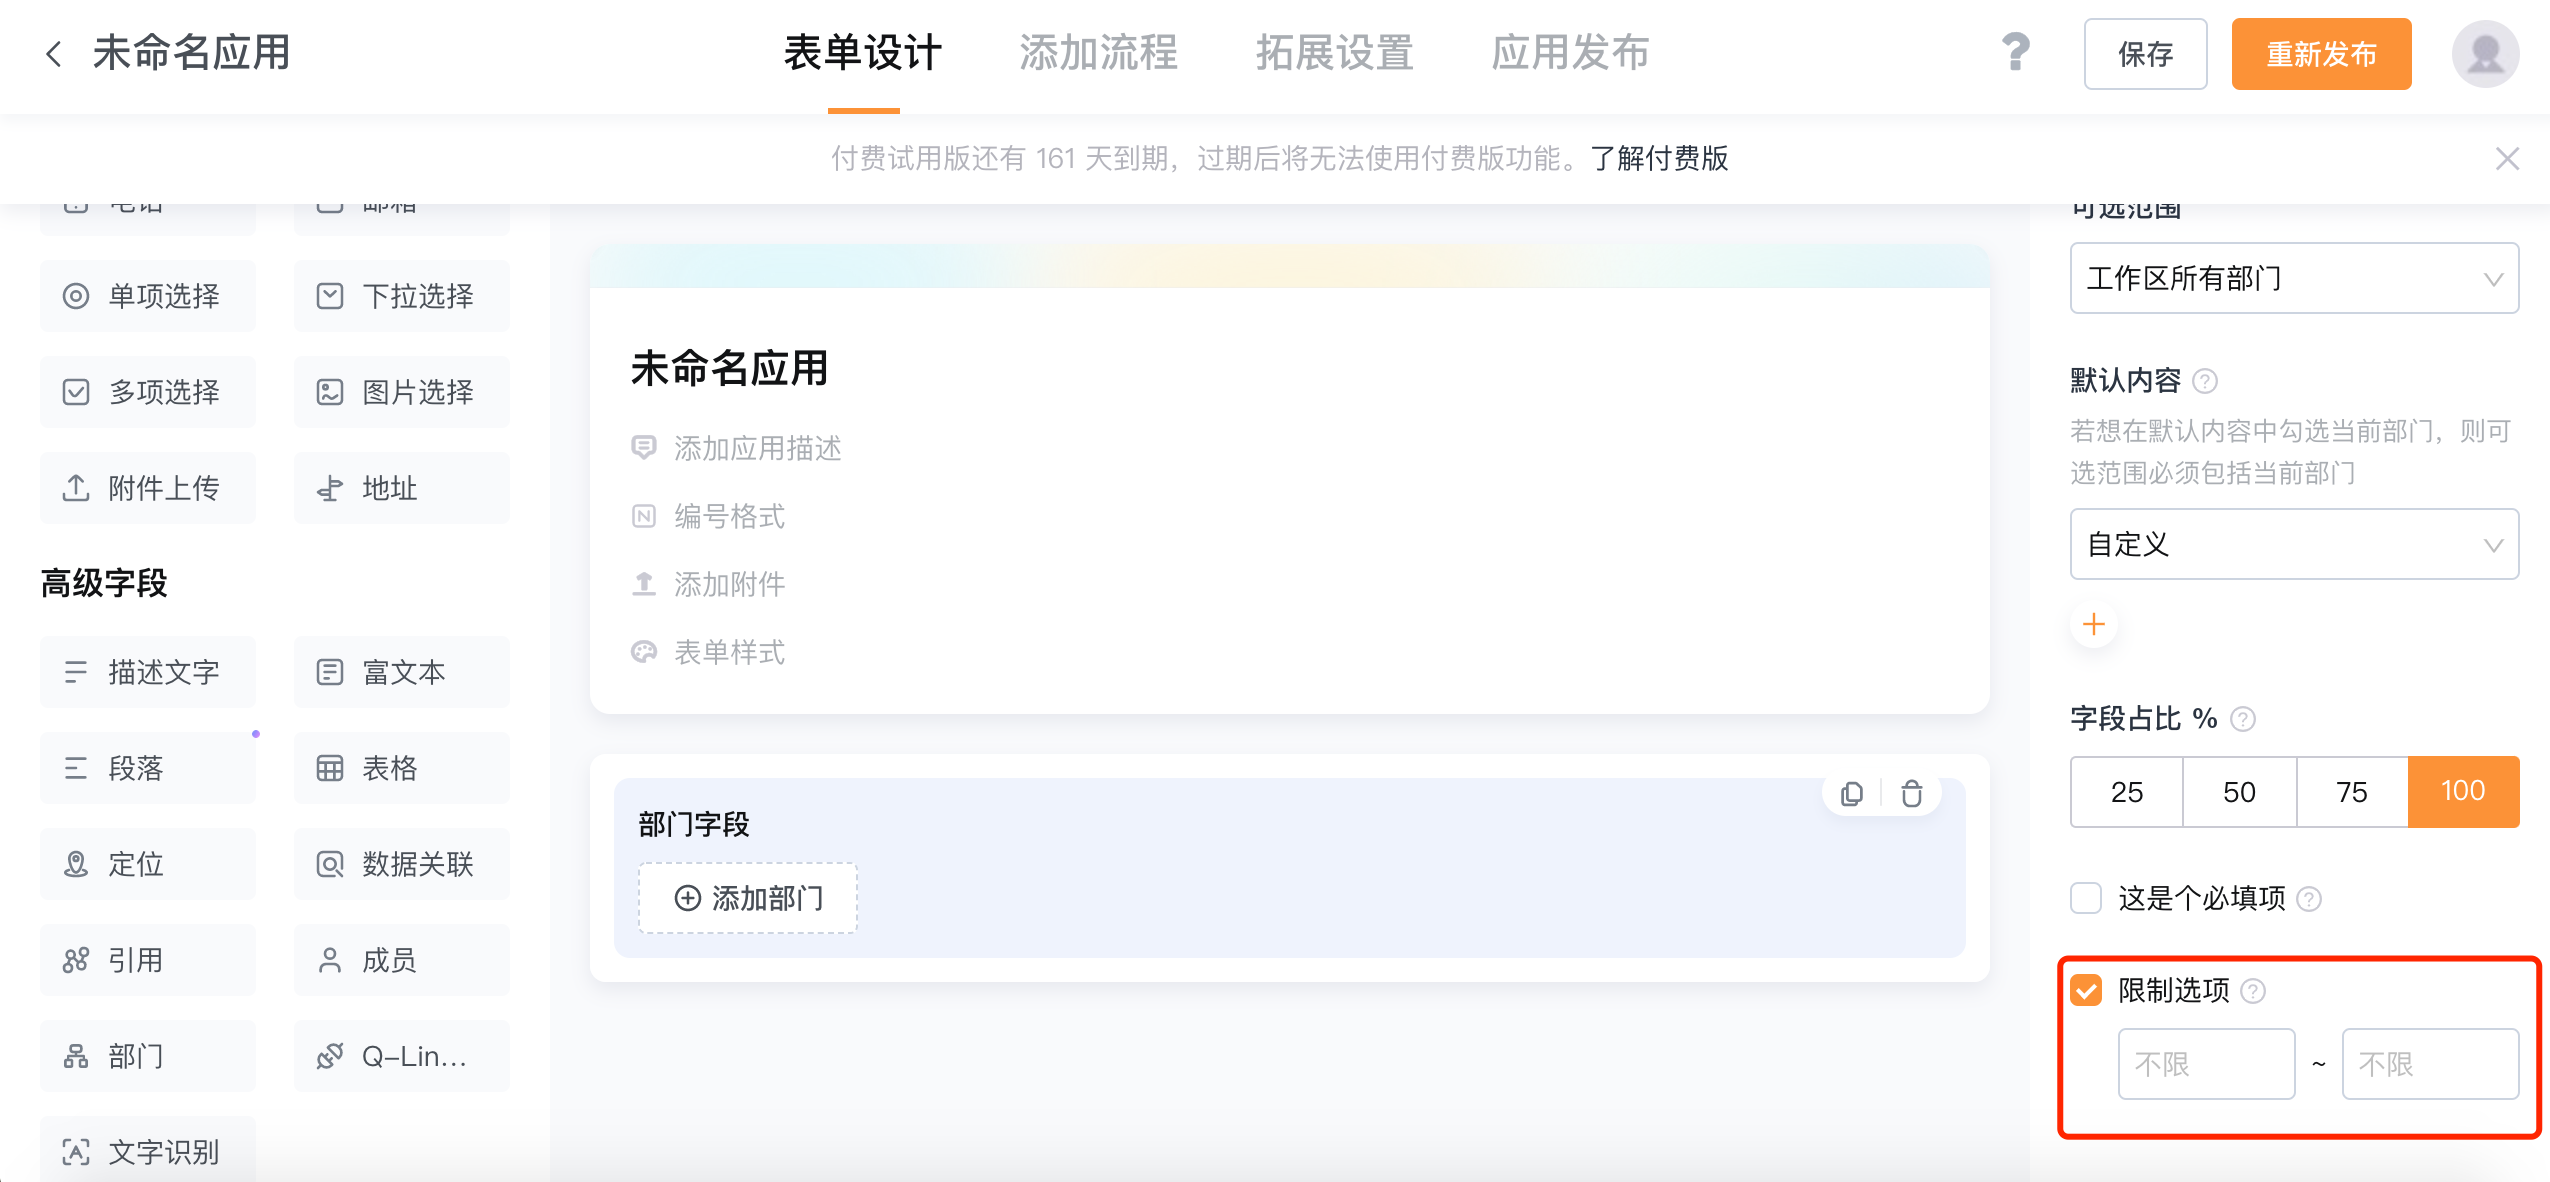Click the first 不限 minimum input field
Image resolution: width=2550 pixels, height=1182 pixels.
pos(2206,1064)
